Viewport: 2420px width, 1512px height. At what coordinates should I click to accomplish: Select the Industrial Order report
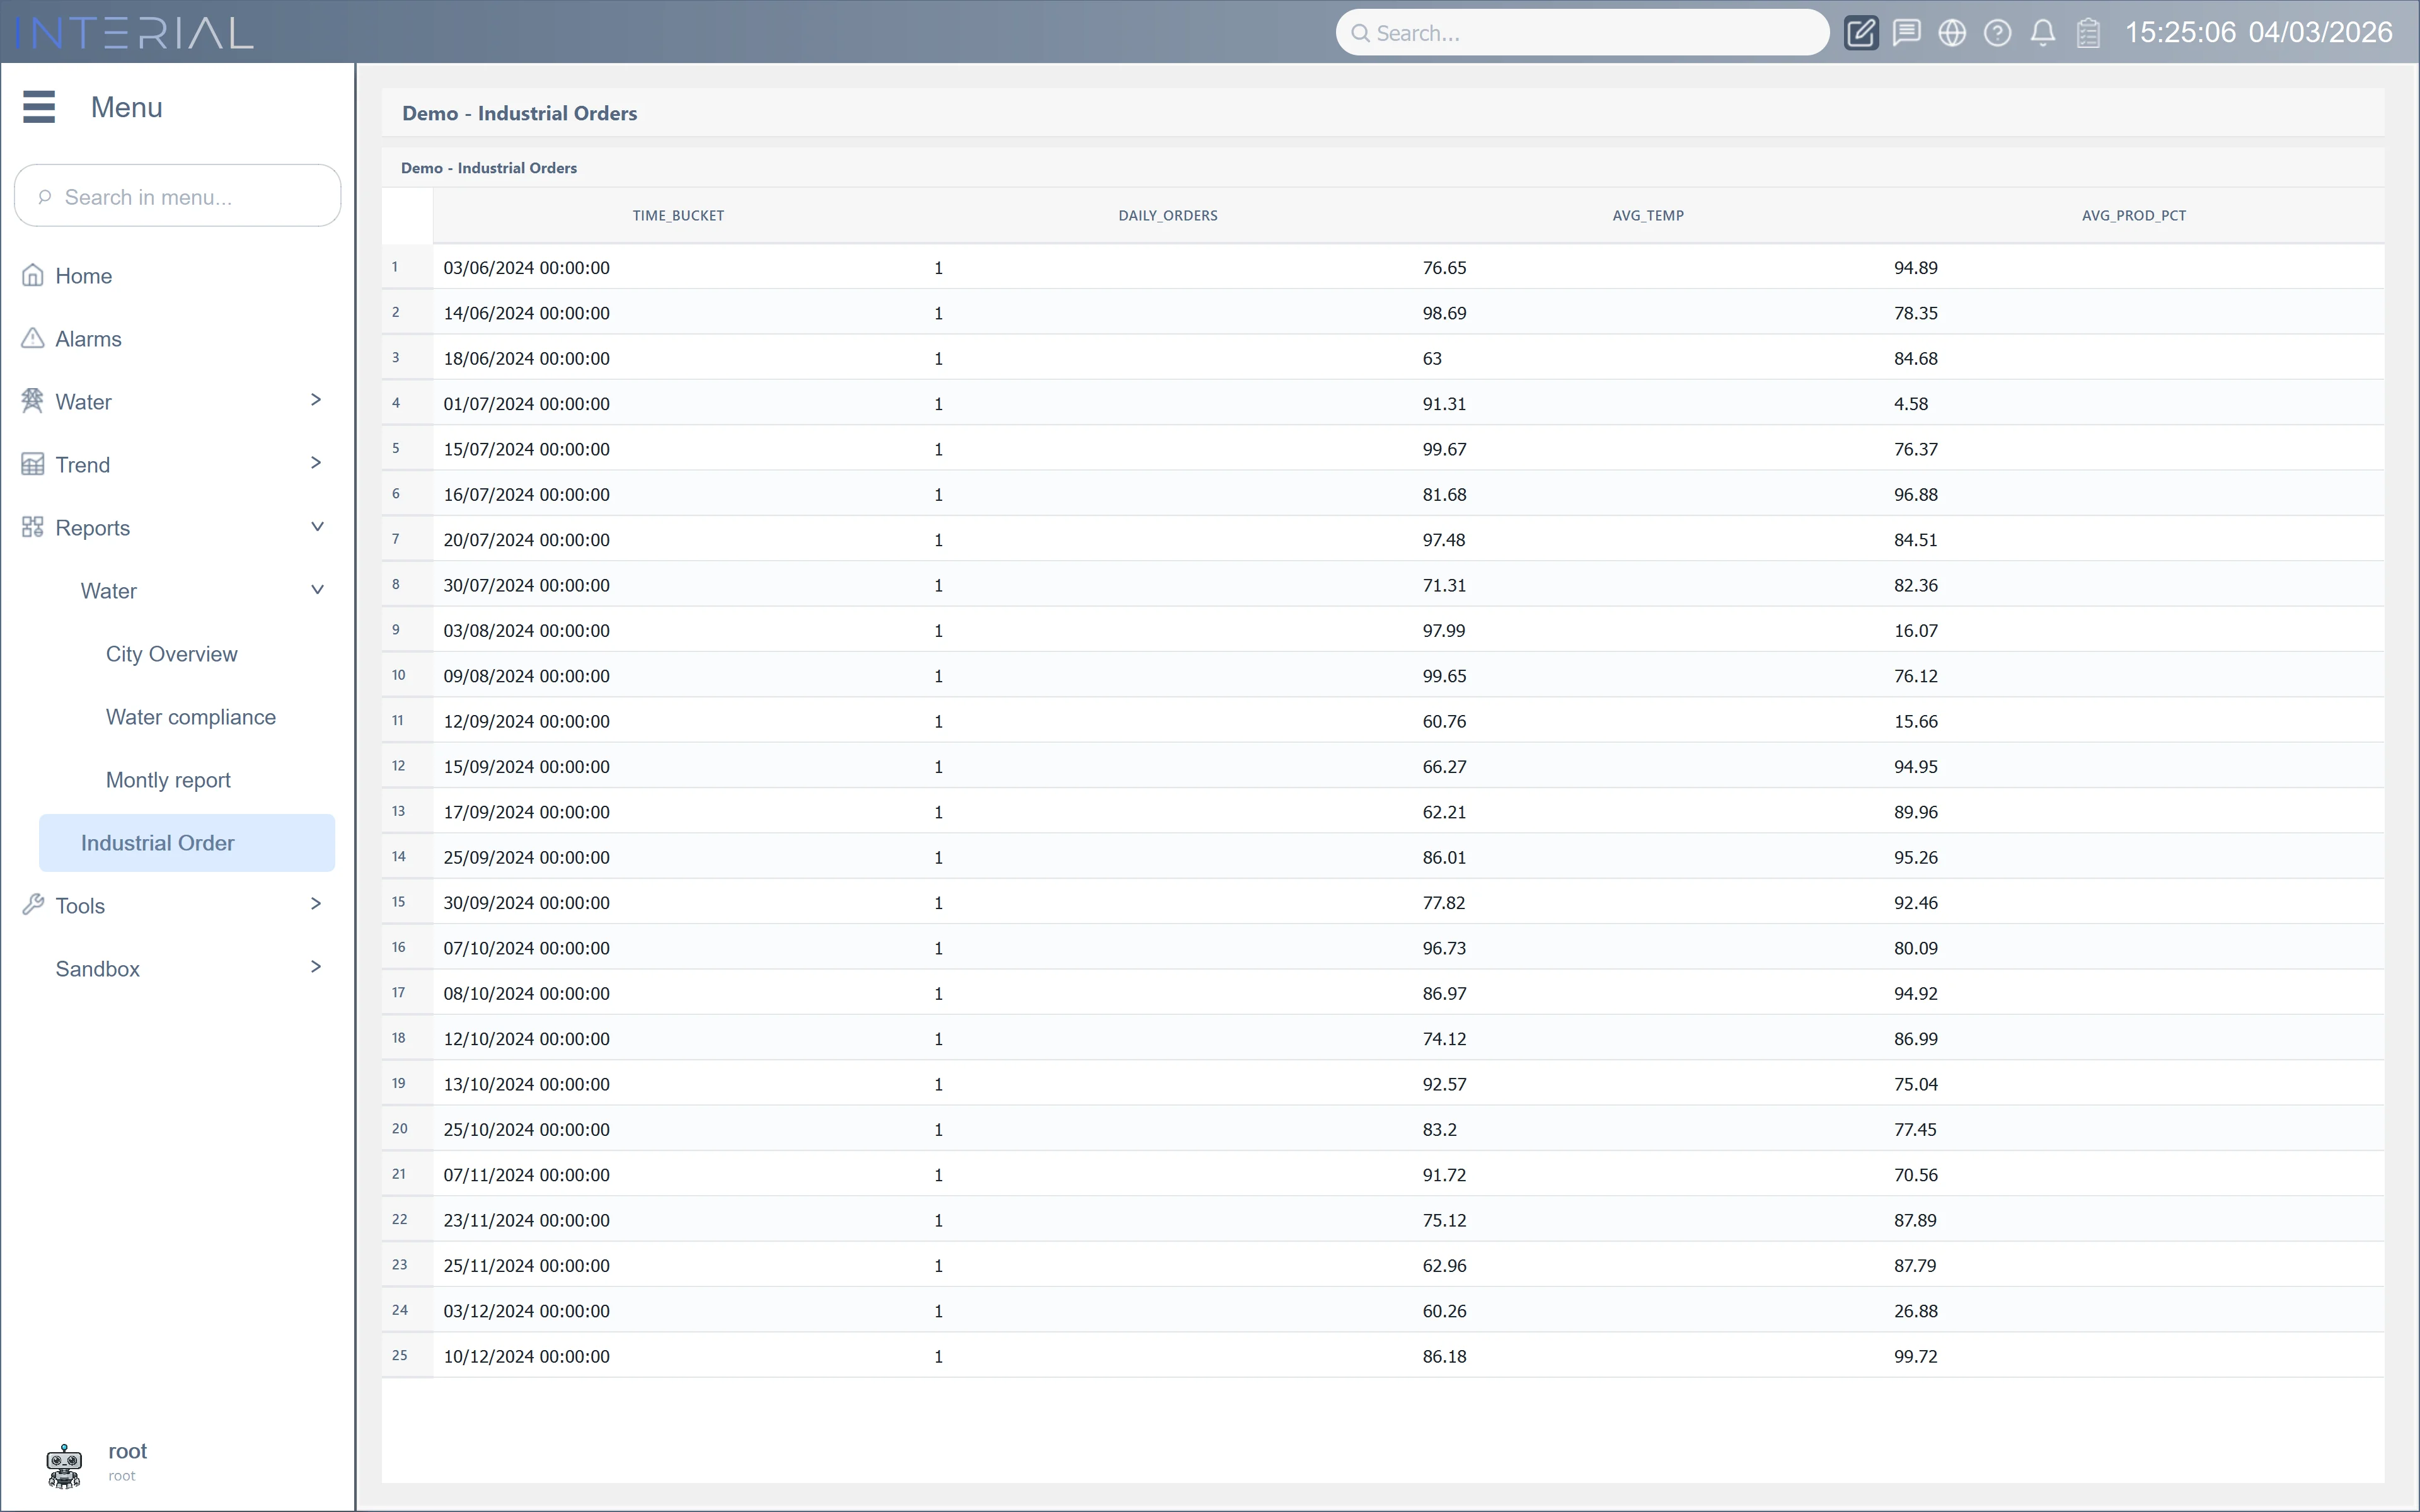pyautogui.click(x=157, y=842)
